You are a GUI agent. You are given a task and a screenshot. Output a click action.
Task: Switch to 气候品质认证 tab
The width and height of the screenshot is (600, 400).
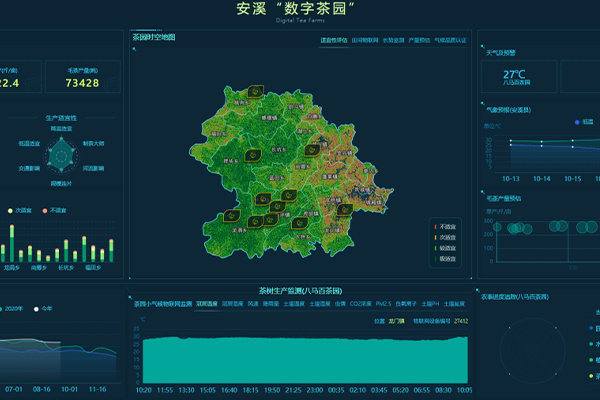click(x=450, y=41)
